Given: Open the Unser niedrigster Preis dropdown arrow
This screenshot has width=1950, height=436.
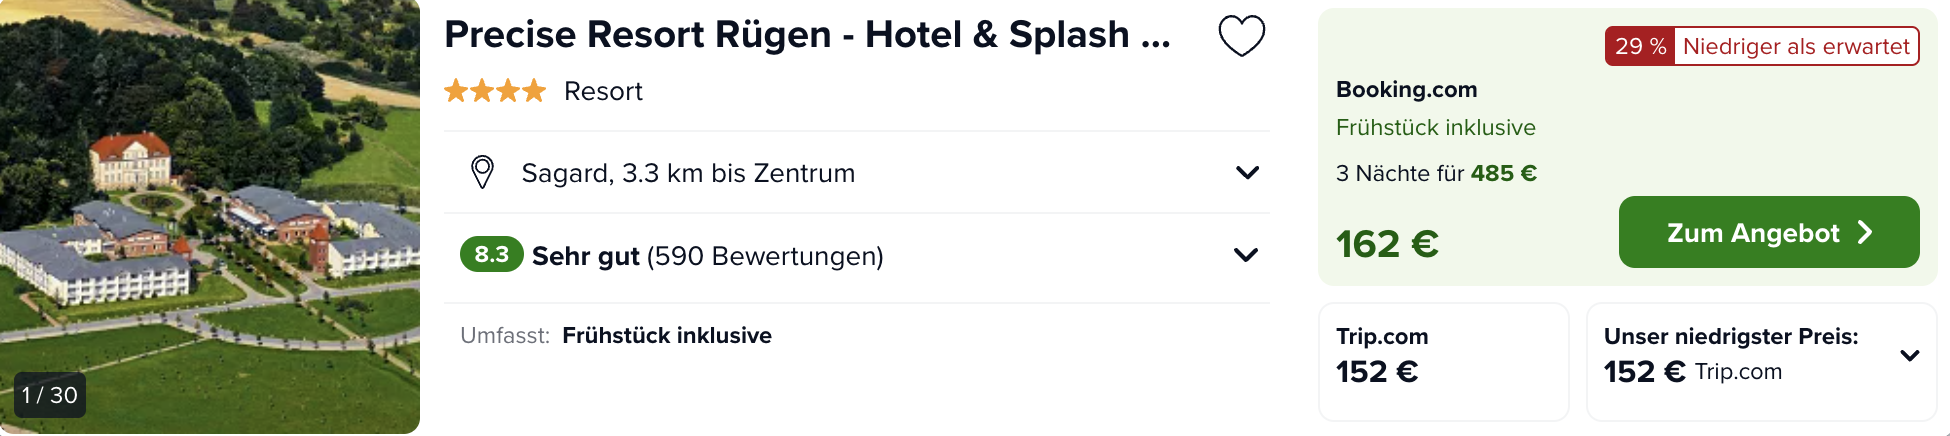Looking at the screenshot, I should (x=1909, y=356).
